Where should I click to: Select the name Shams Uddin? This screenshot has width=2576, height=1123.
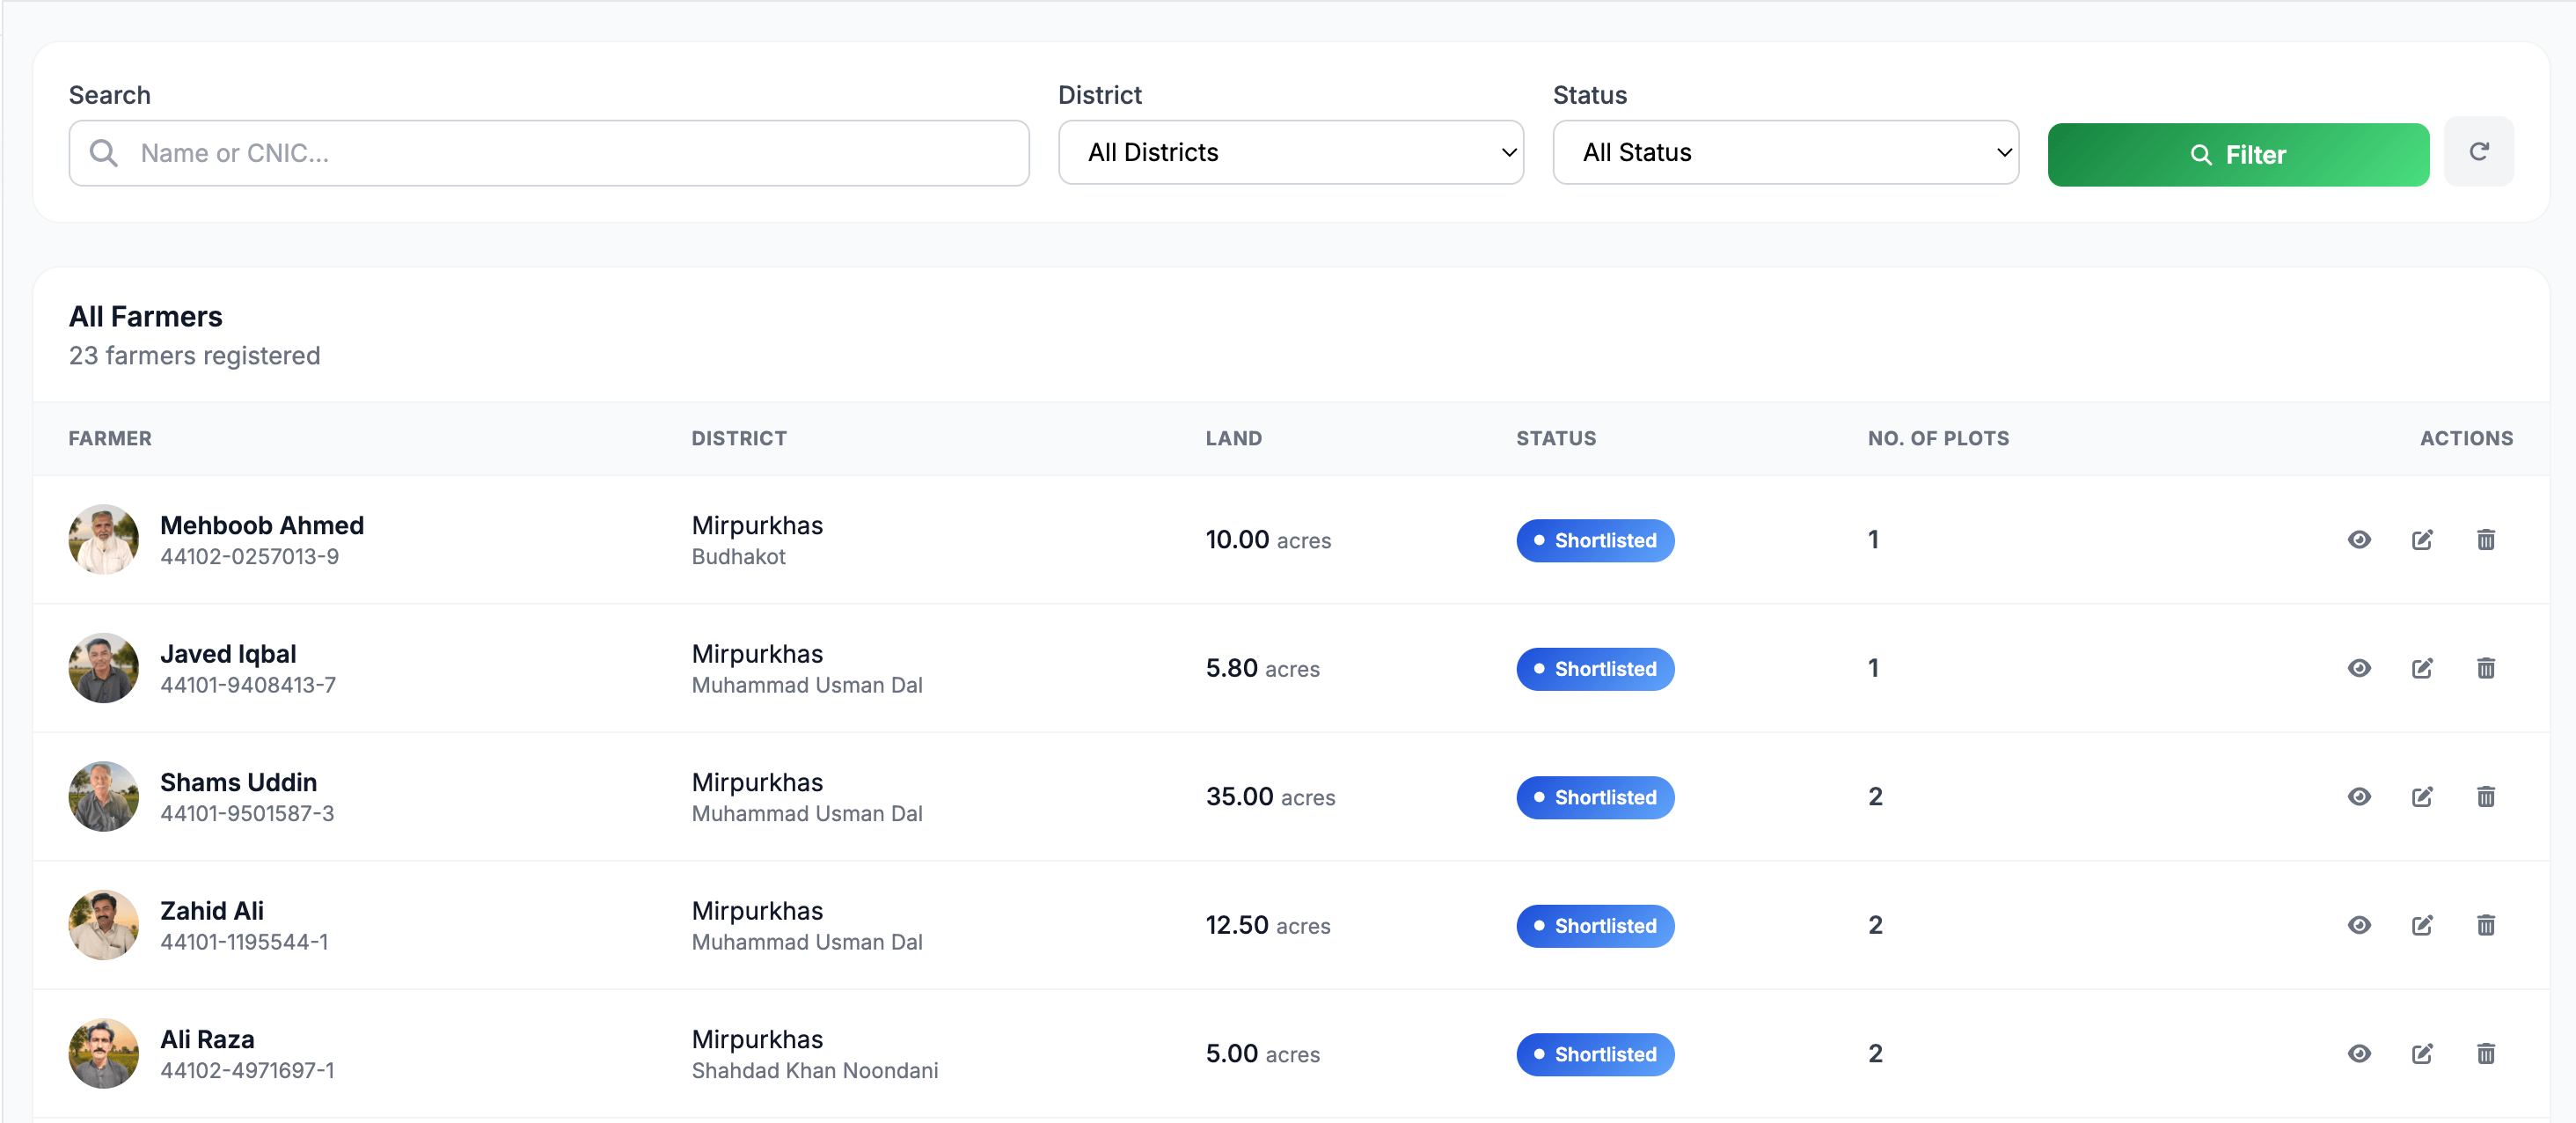tap(238, 782)
